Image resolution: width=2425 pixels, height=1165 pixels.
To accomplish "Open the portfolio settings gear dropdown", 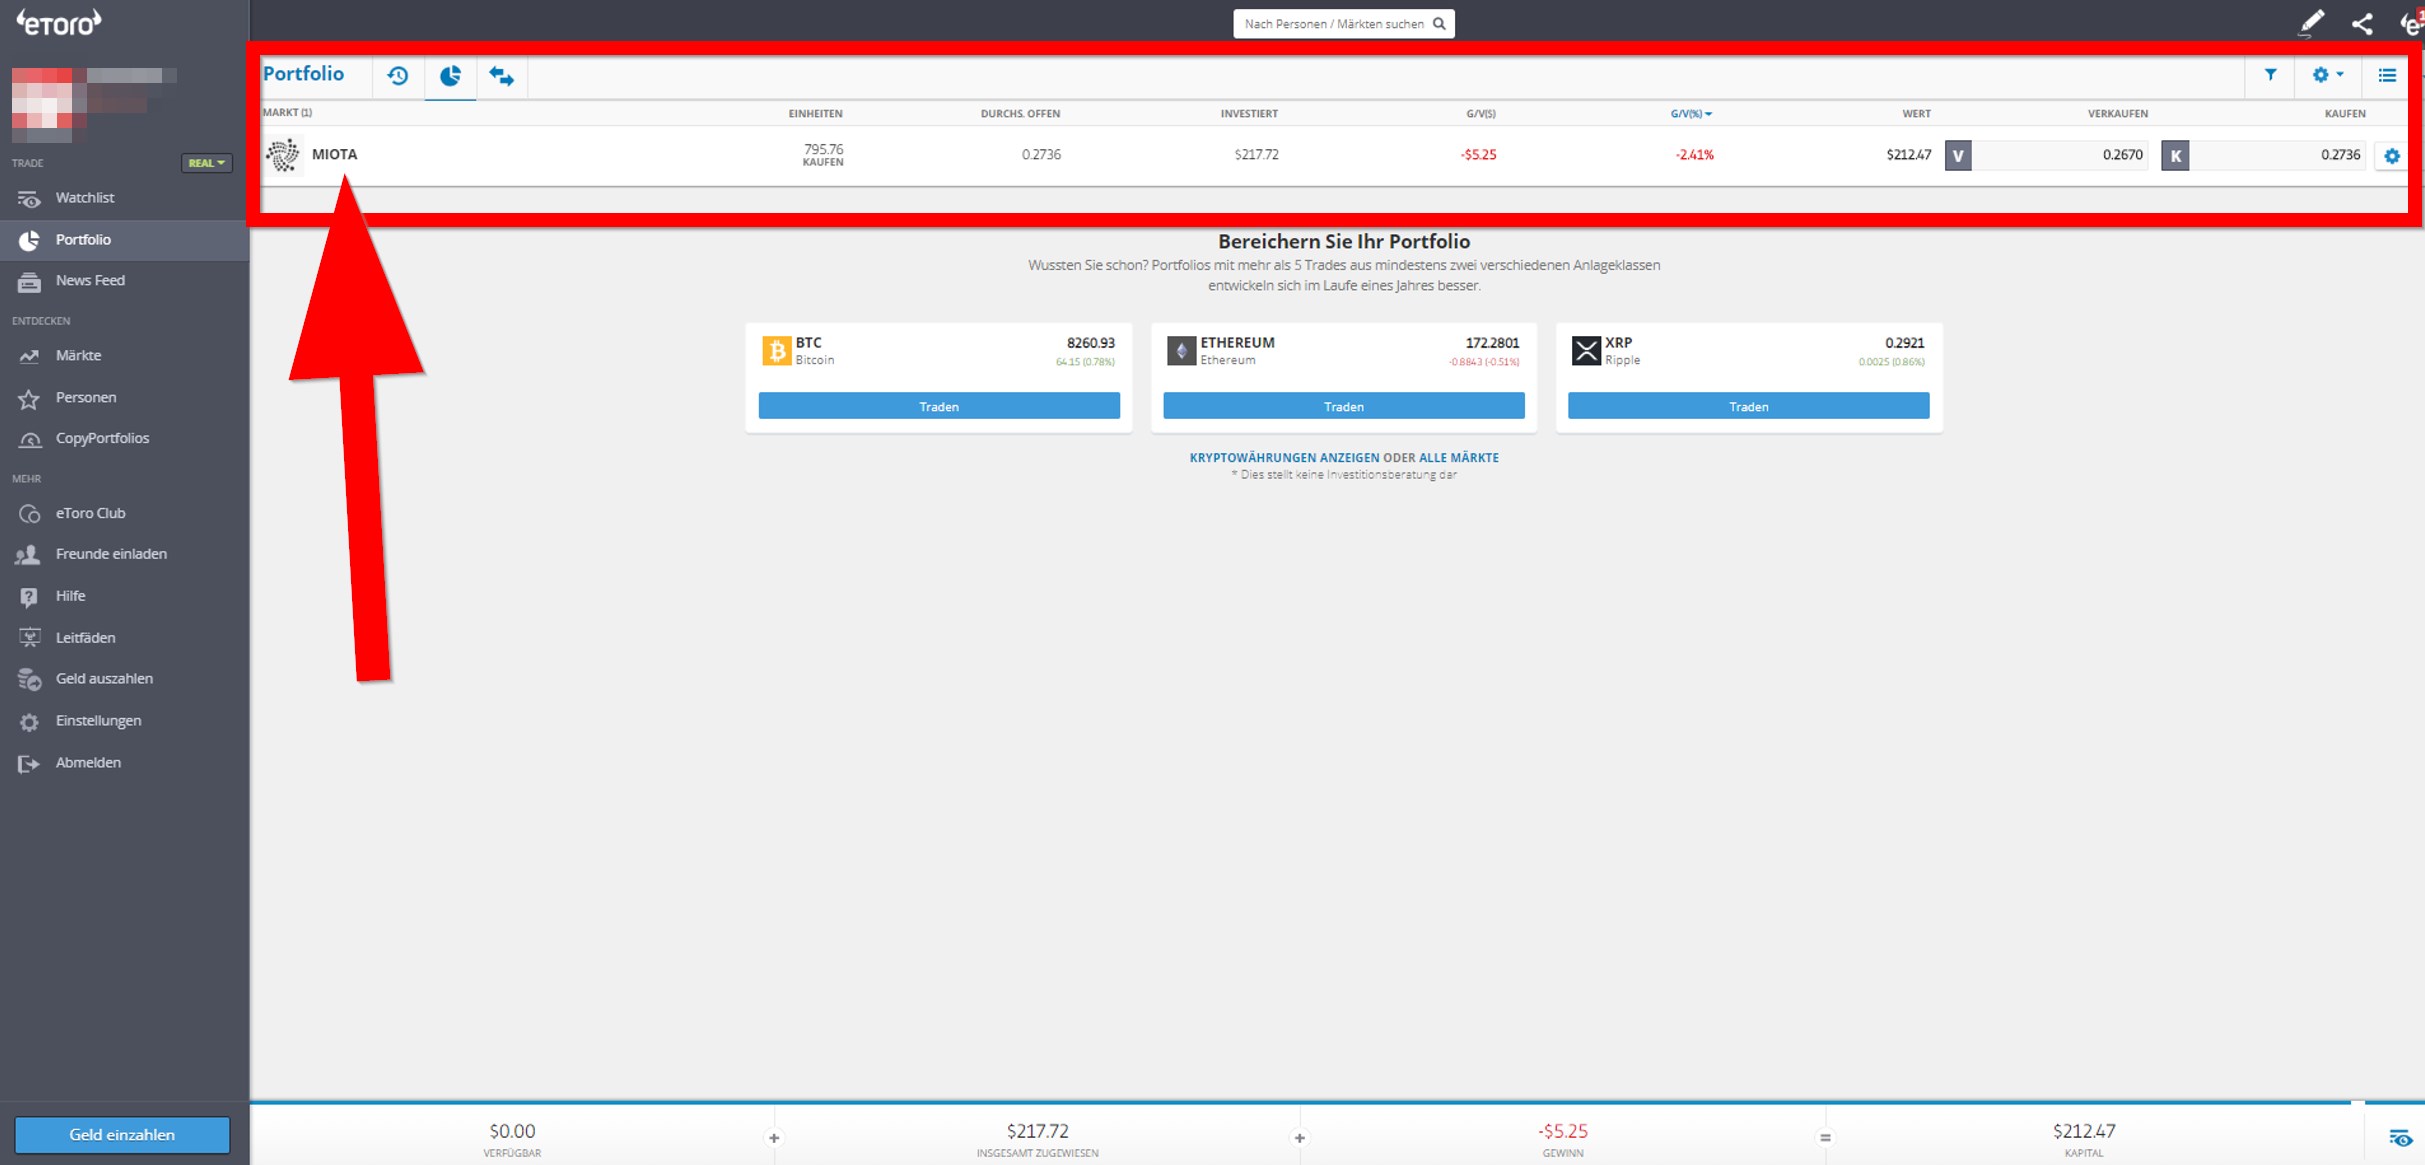I will [x=2328, y=75].
